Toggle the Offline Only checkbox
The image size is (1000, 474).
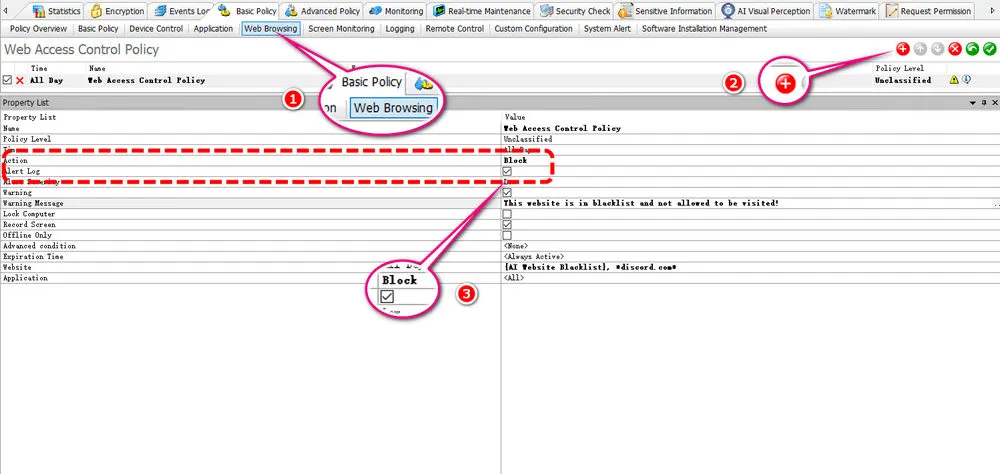[508, 235]
